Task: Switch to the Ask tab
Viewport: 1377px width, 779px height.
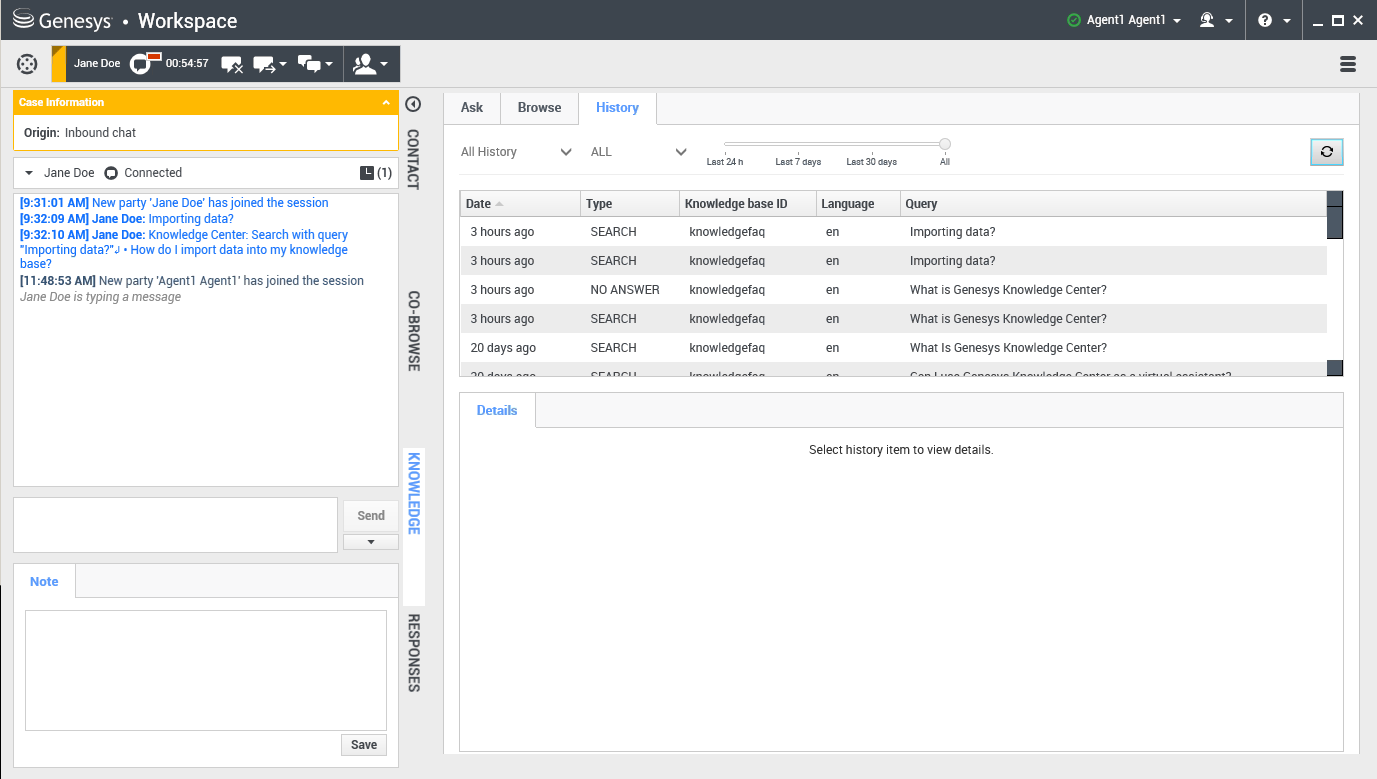Action: tap(472, 108)
